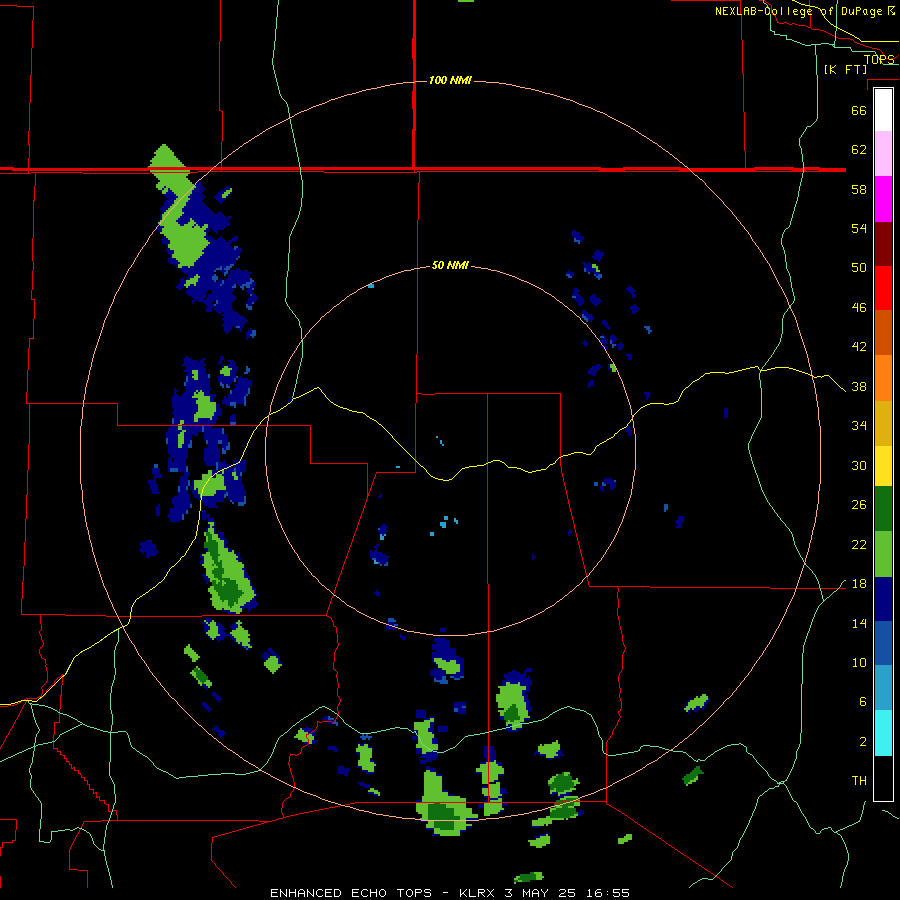The height and width of the screenshot is (900, 900).
Task: Click the '10' legend value
Action: [x=859, y=663]
